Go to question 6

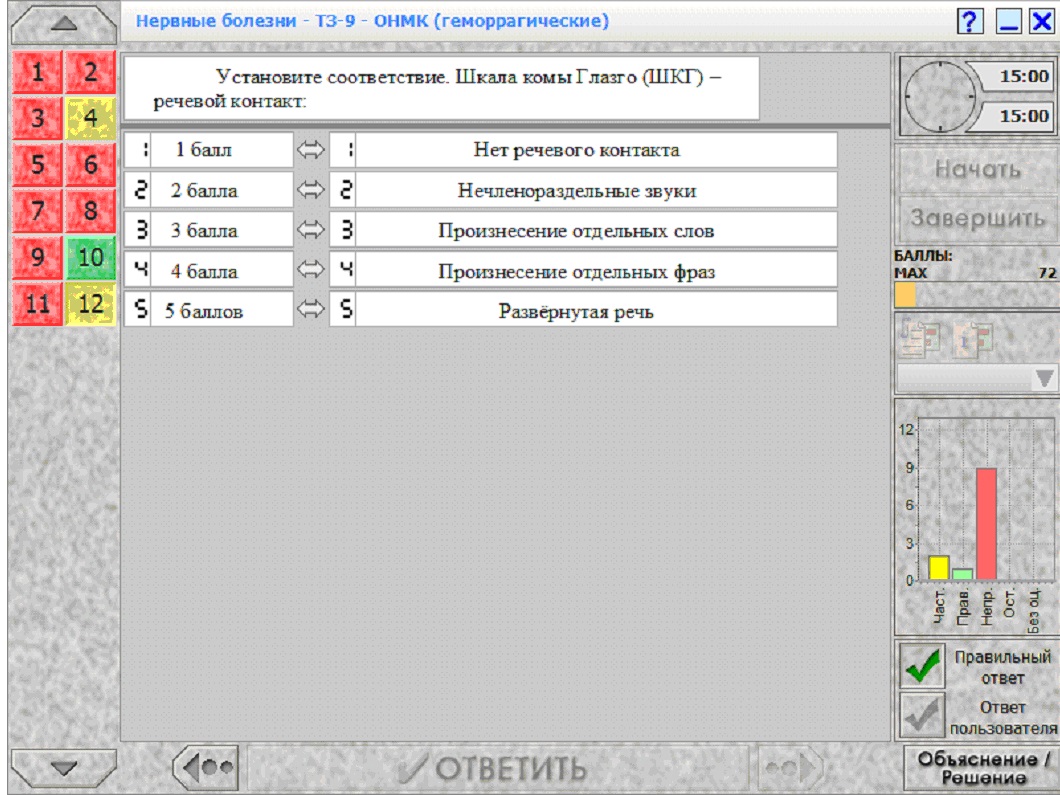pos(91,164)
